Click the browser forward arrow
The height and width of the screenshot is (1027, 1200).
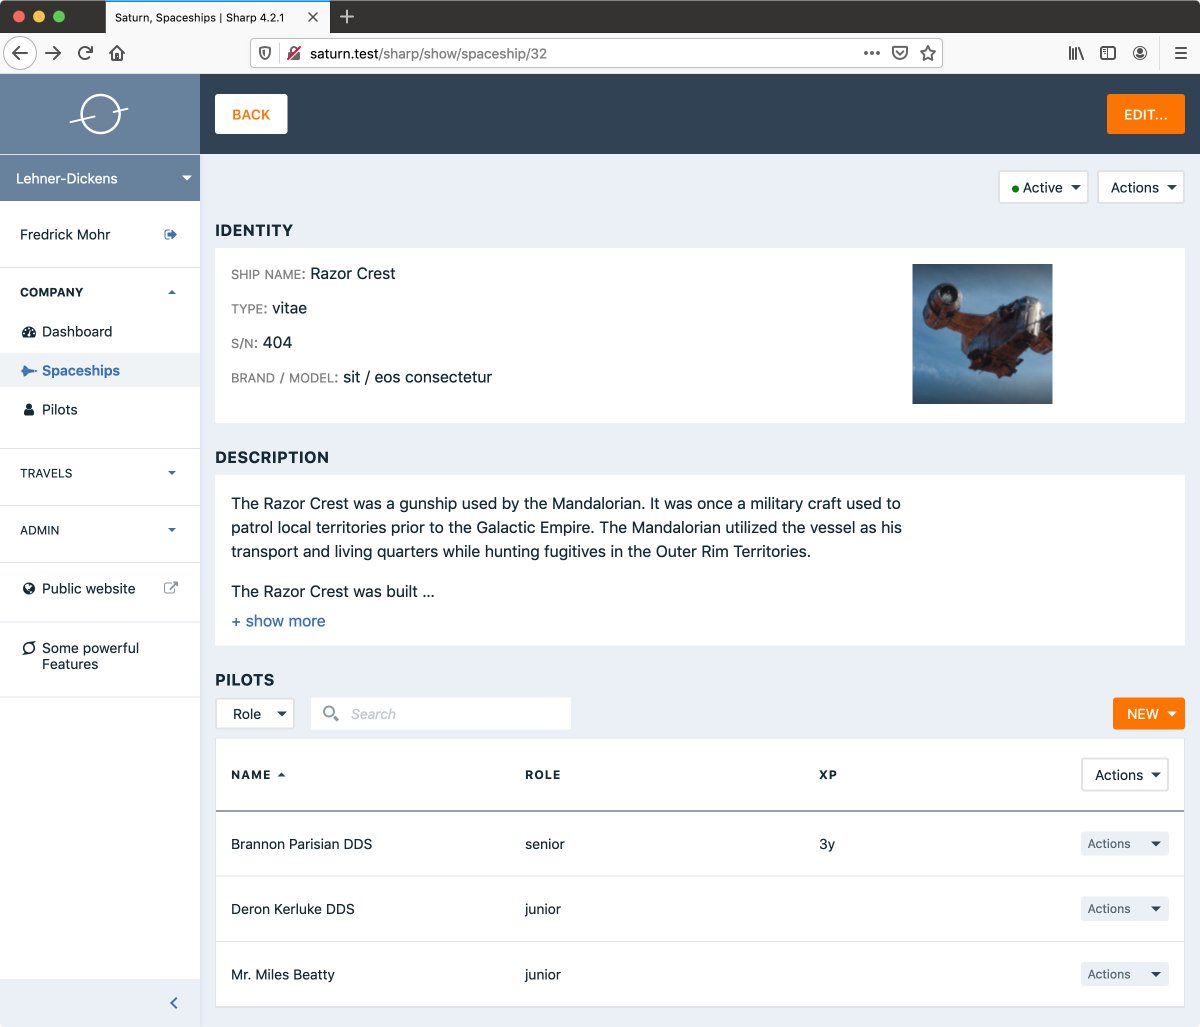click(x=53, y=53)
